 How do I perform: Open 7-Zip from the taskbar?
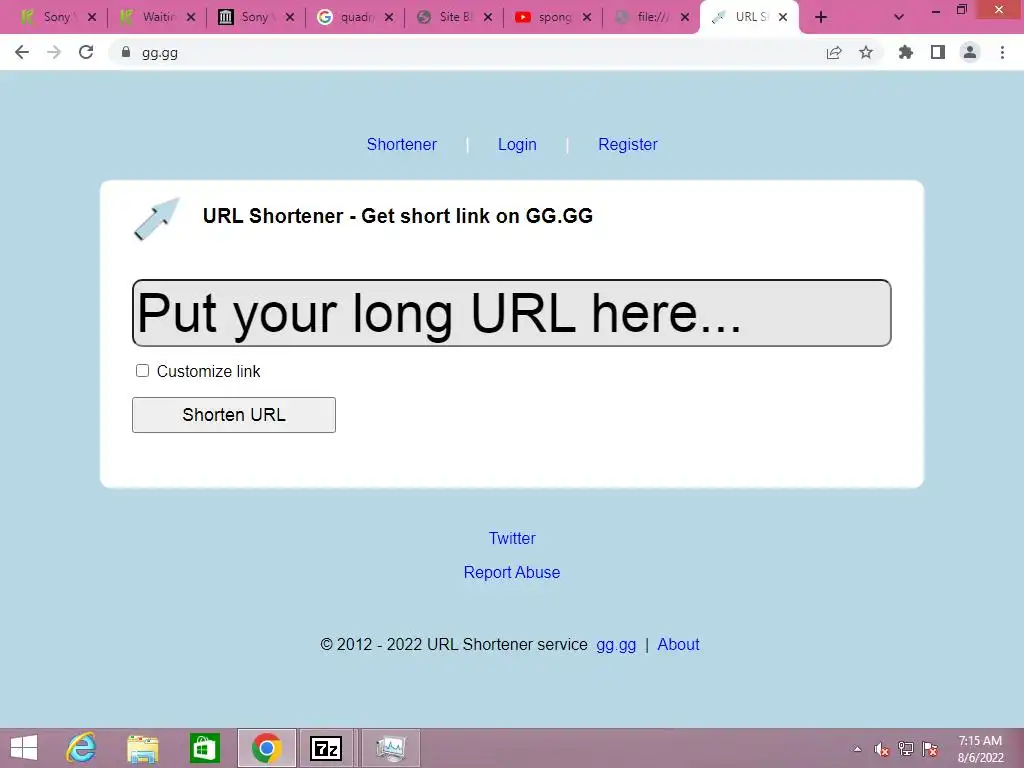coord(326,748)
